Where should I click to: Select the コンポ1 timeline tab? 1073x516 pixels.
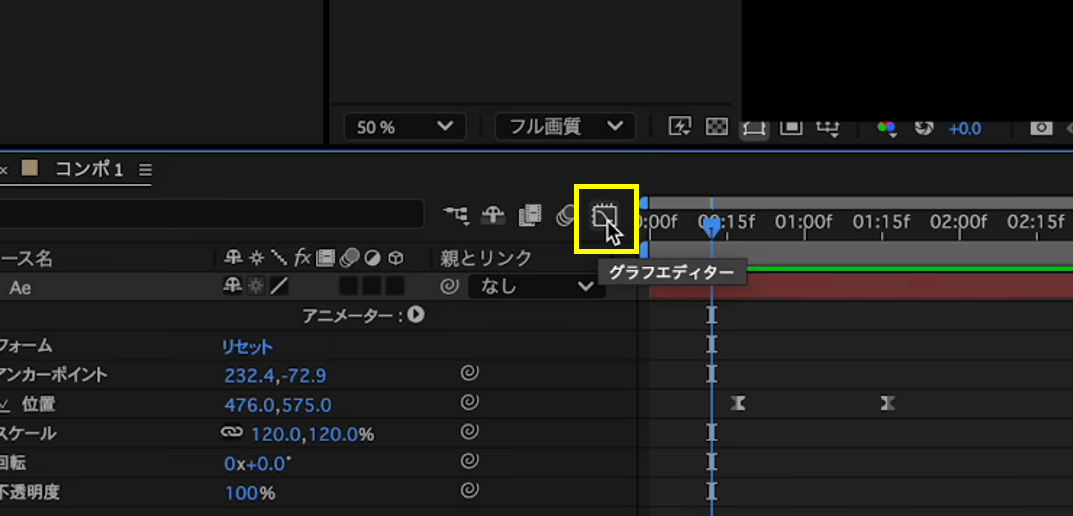tap(89, 169)
